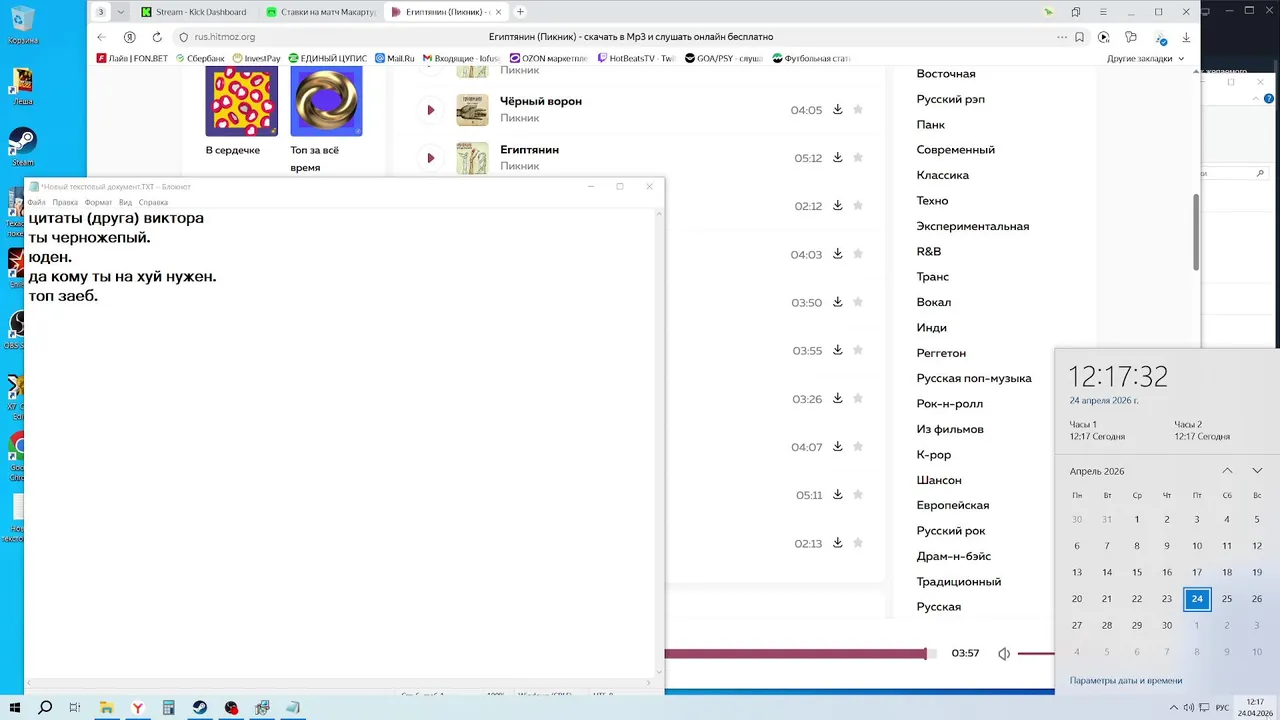The width and height of the screenshot is (1280, 720).
Task: Download the 04:07 track
Action: point(838,446)
